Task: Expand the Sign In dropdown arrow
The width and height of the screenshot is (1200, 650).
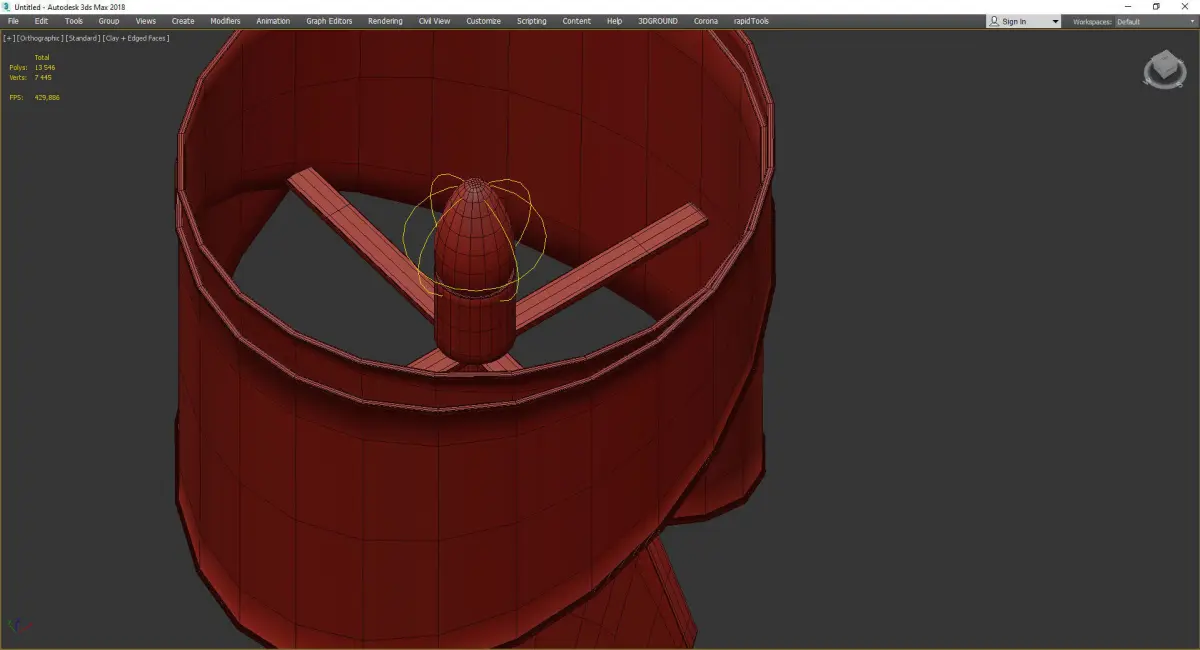Action: [x=1055, y=21]
